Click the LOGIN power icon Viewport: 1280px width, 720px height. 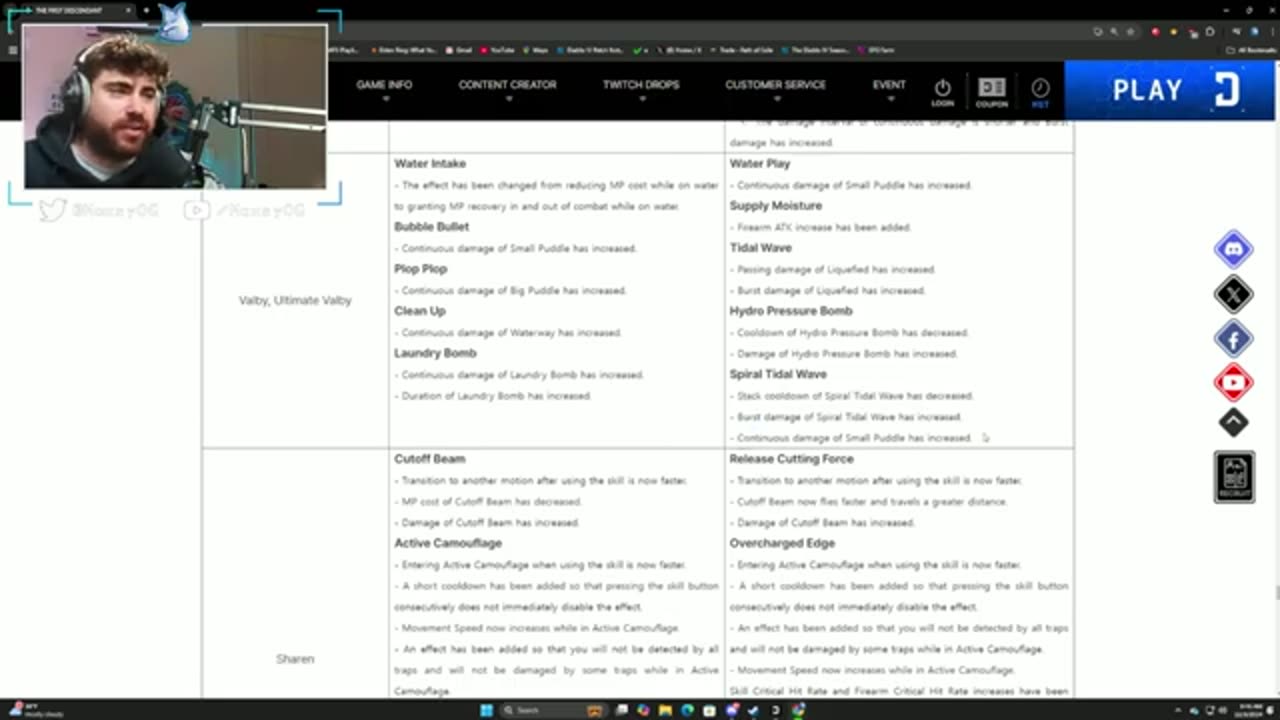(942, 91)
